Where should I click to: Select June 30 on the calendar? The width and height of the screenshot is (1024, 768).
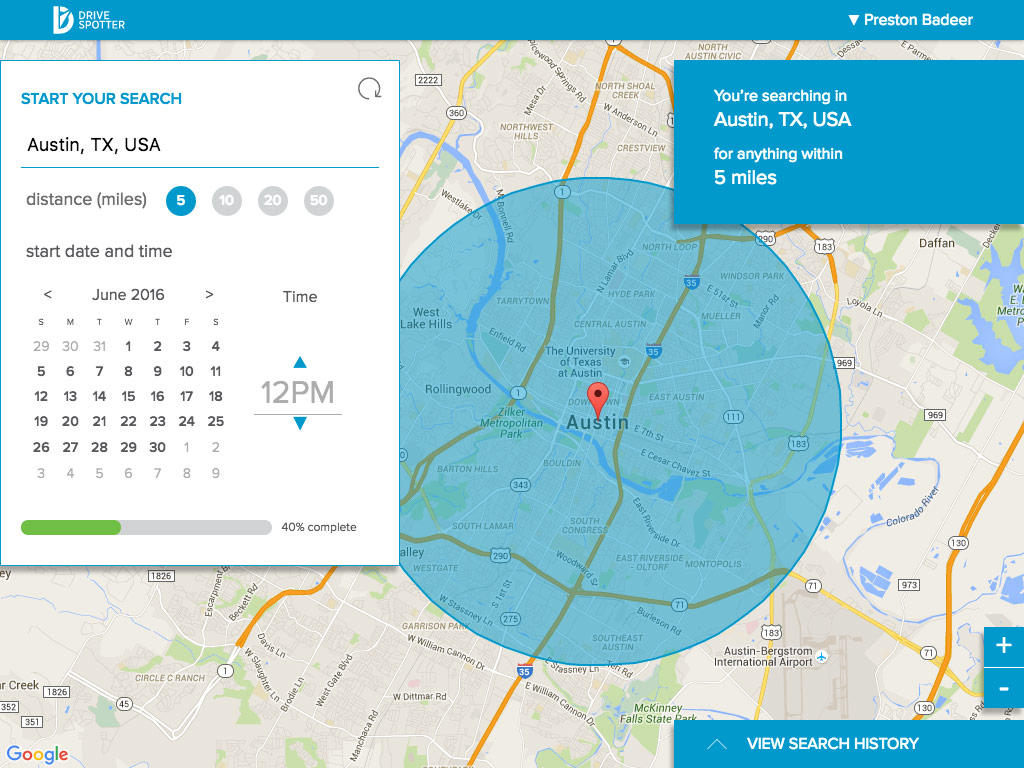157,447
